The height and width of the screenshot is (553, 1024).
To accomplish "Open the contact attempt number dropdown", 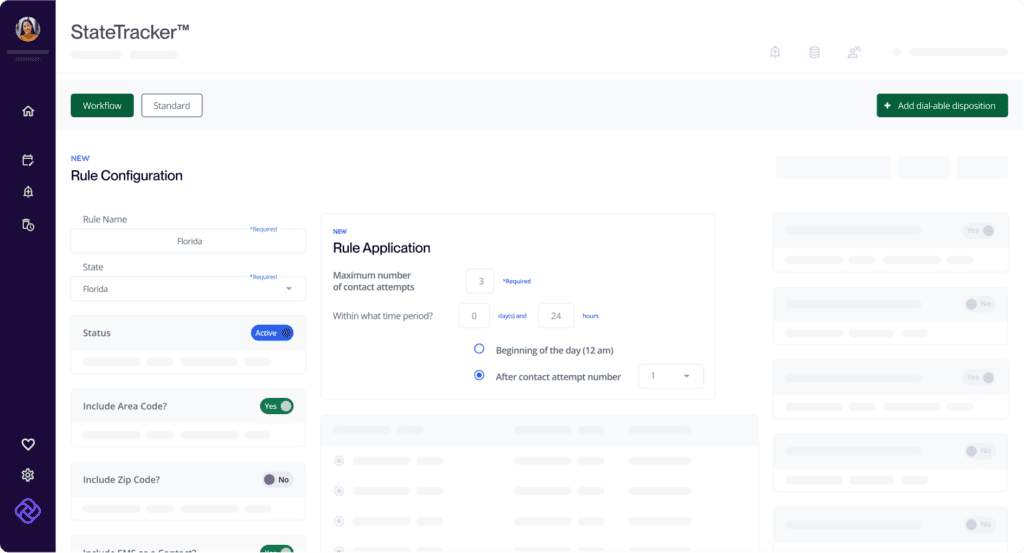I will coord(671,376).
